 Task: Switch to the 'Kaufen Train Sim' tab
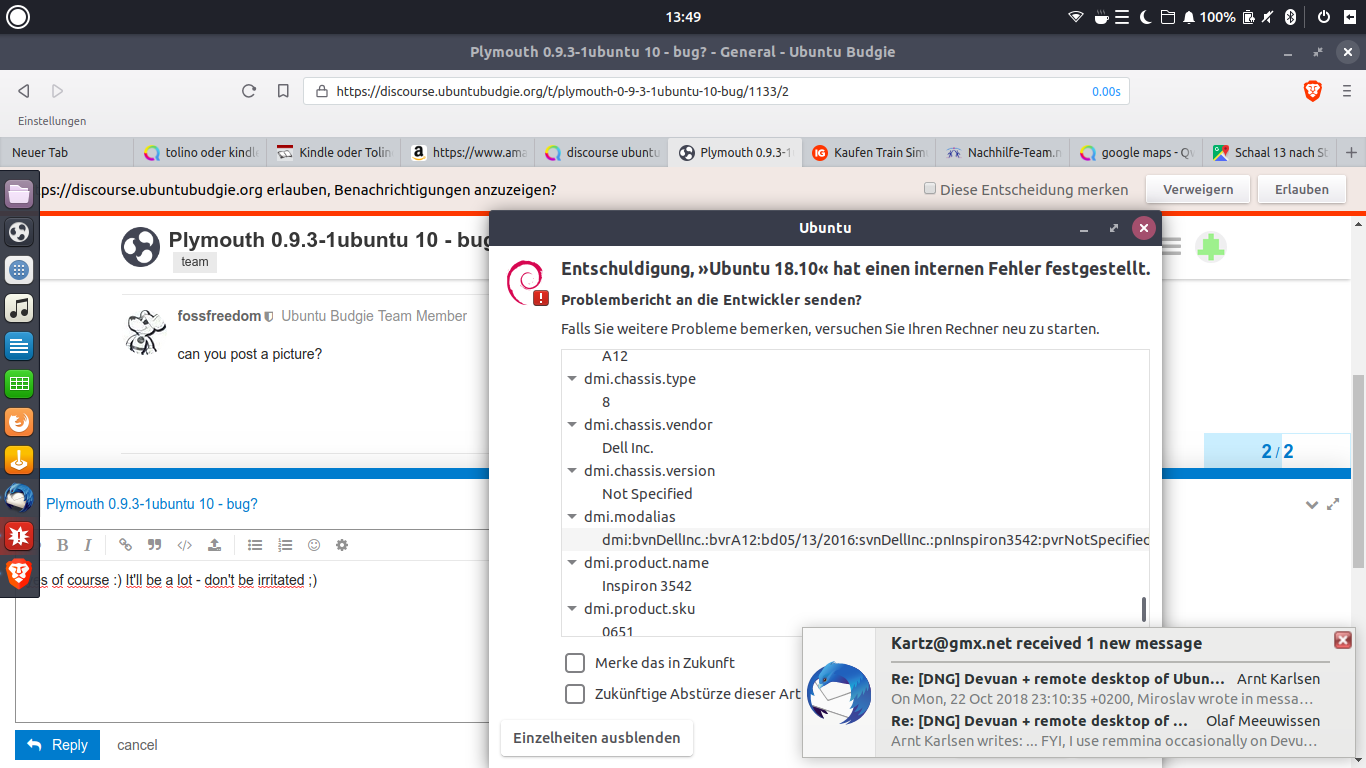(869, 153)
